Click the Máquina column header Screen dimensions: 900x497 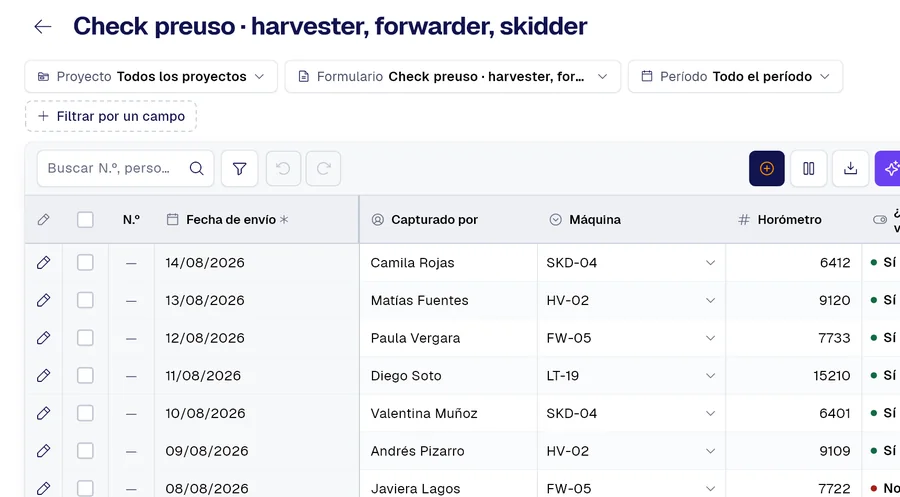pyautogui.click(x=631, y=219)
